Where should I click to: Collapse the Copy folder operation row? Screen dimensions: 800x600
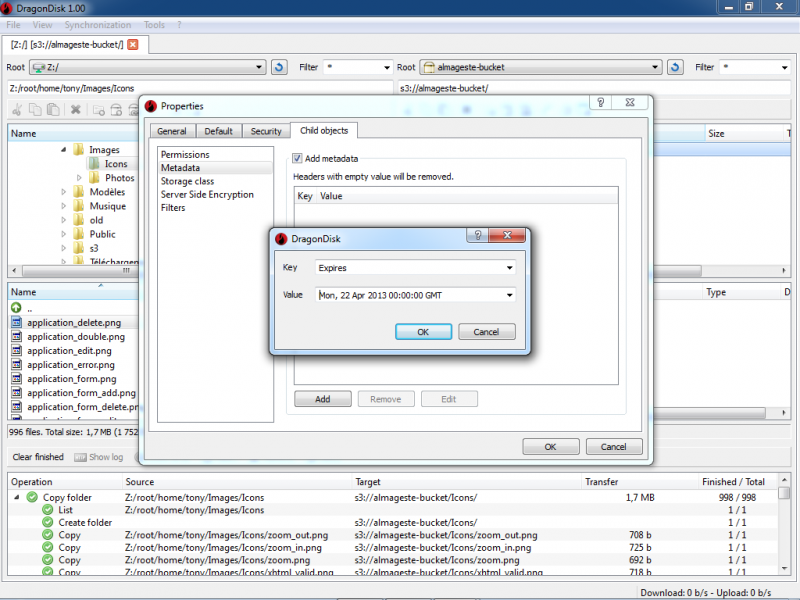click(17, 497)
